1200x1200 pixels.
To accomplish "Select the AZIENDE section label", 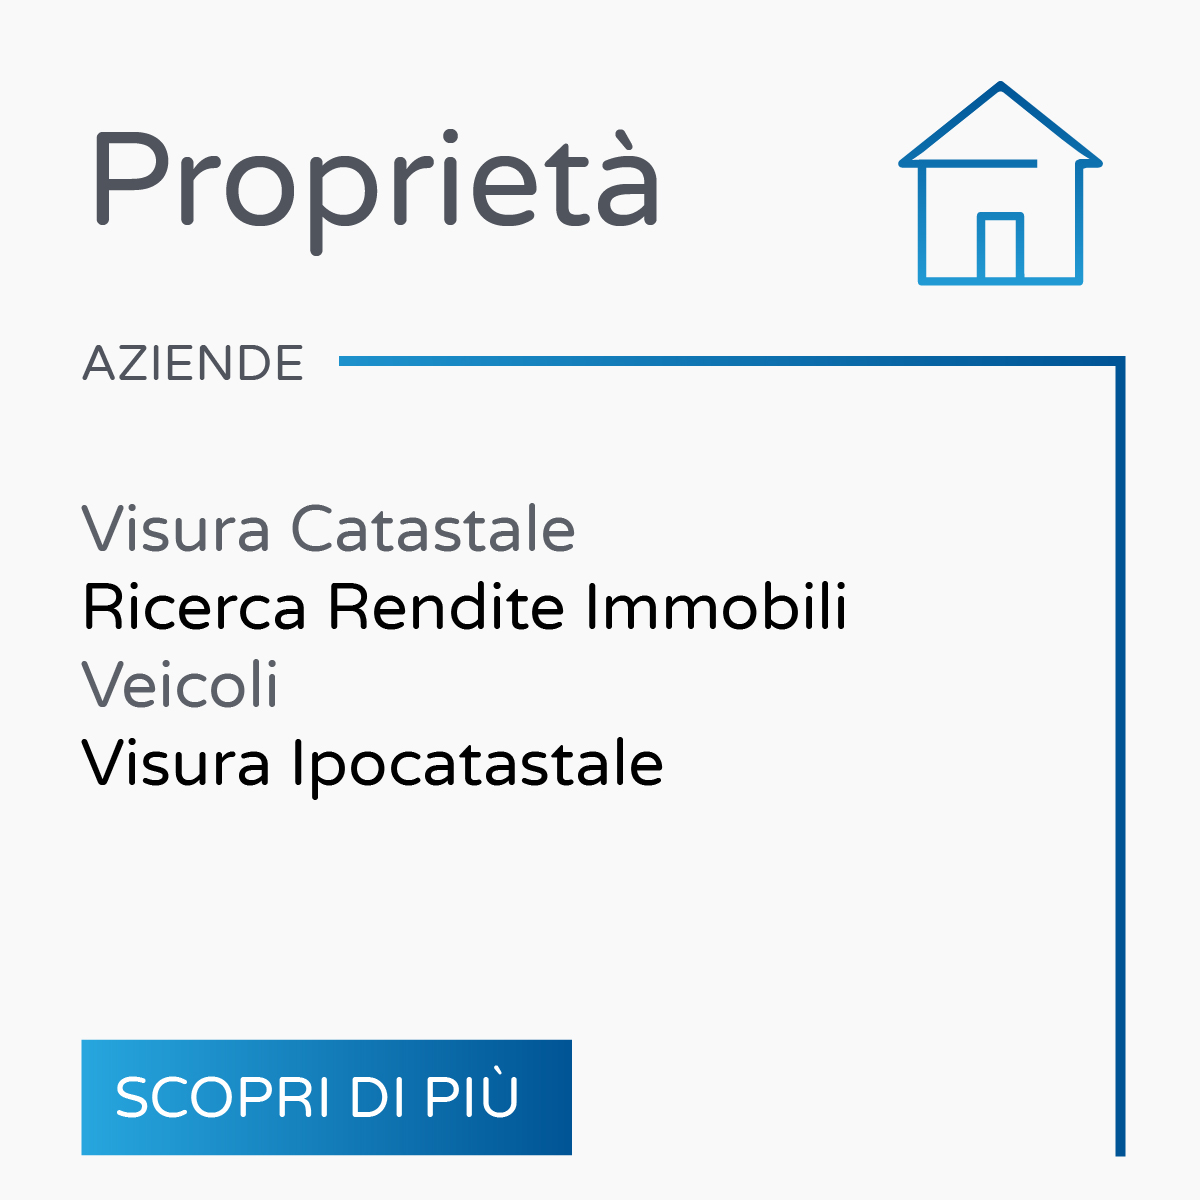I will click(192, 363).
